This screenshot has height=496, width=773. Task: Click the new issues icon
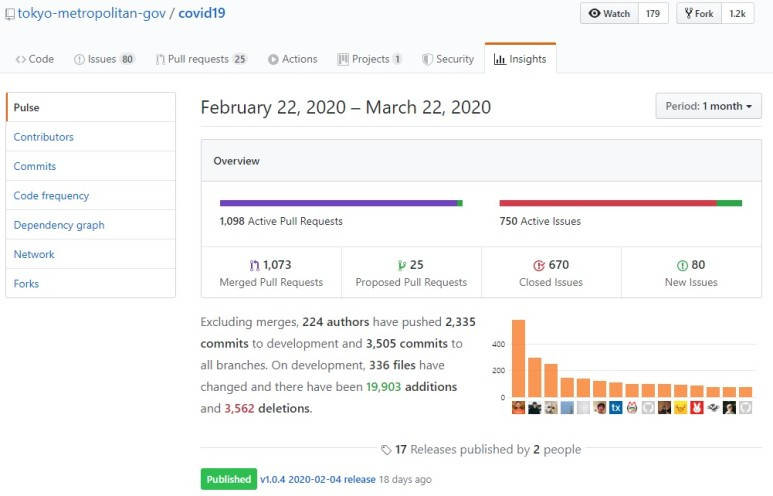(682, 265)
